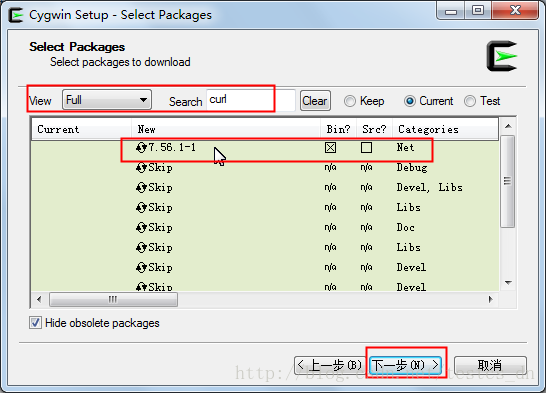Click the version text 7.56.1-1
Screen dimensions: 546x393
click(x=172, y=147)
